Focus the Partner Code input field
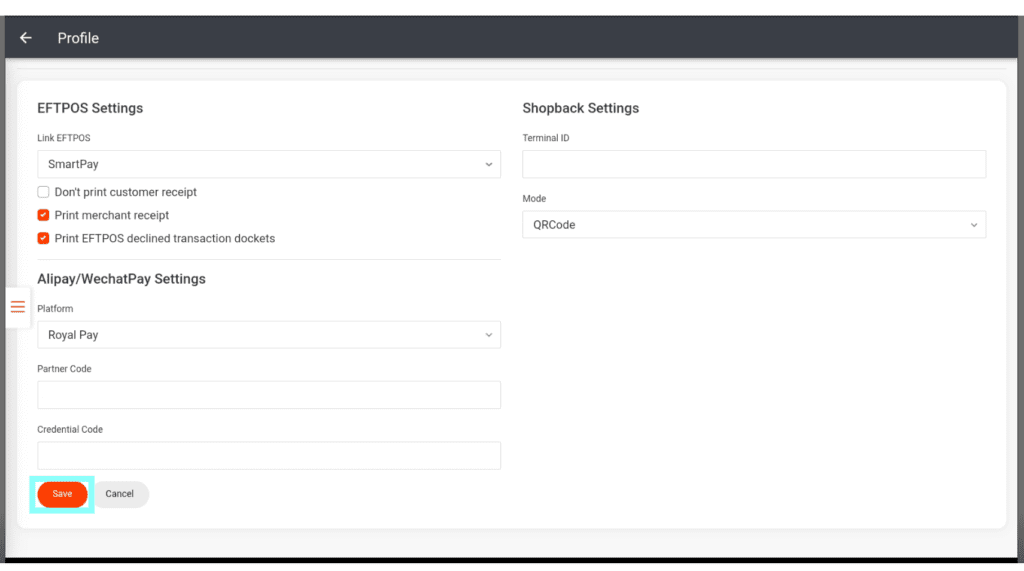1024x571 pixels. pyautogui.click(x=268, y=395)
